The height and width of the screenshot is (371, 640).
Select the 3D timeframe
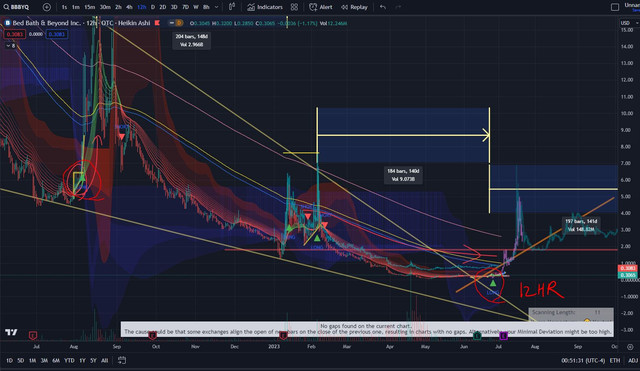coord(174,7)
